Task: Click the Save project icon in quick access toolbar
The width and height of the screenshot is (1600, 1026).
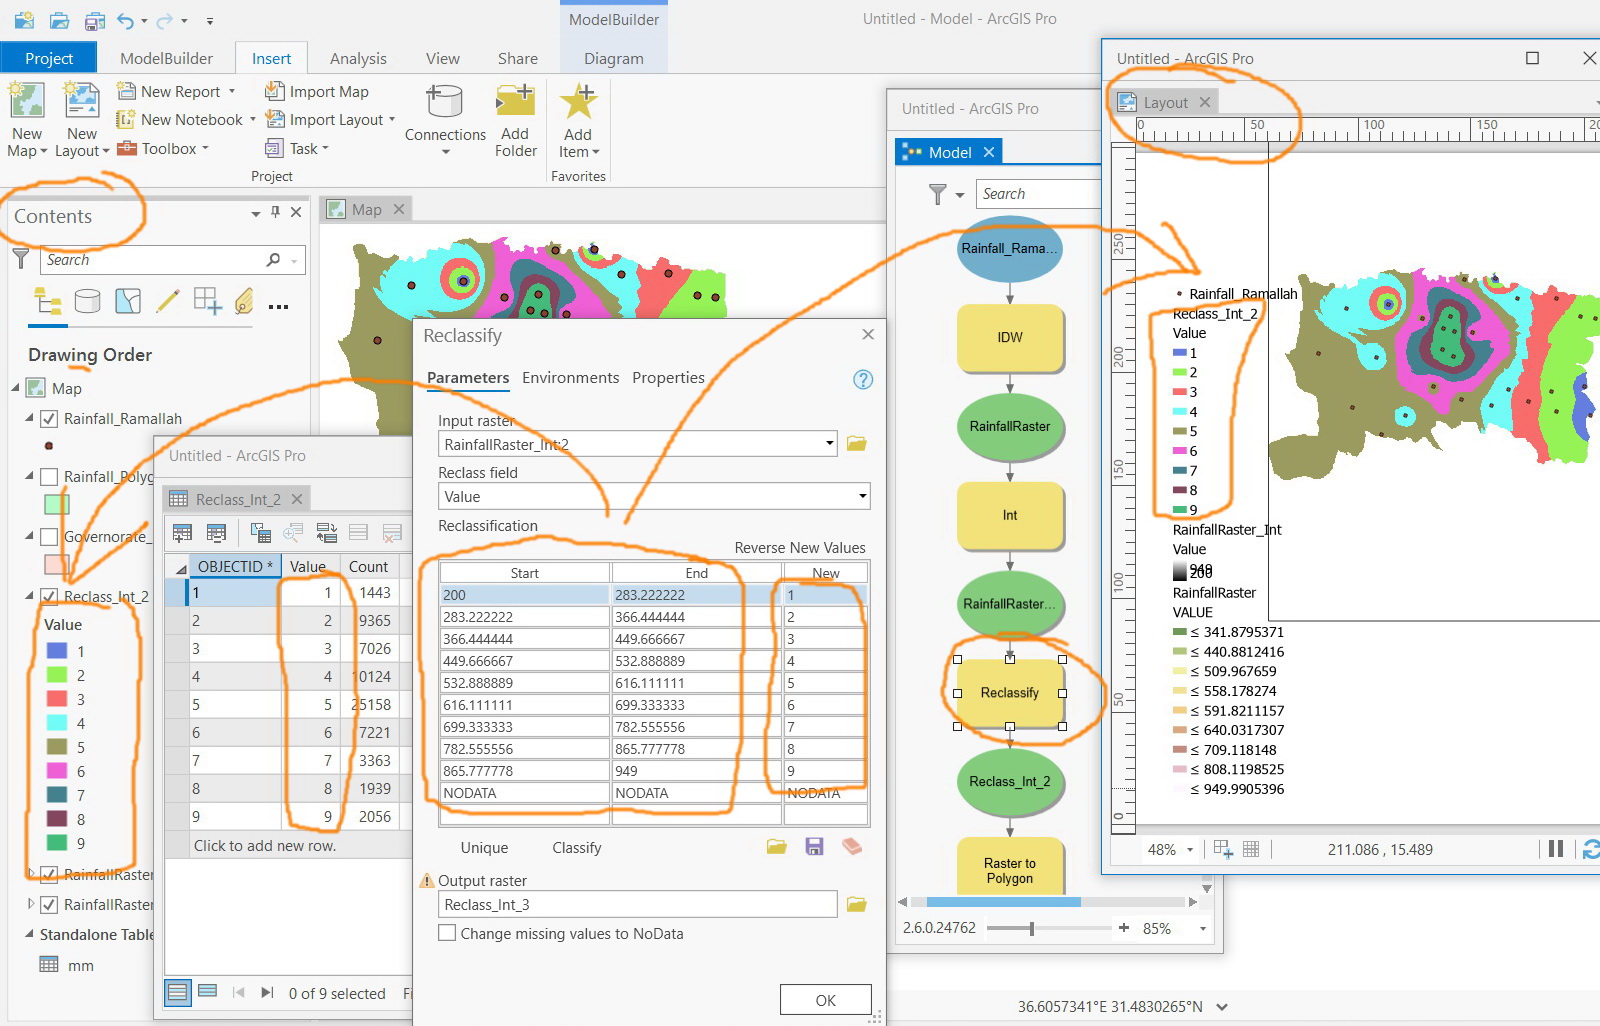Action: coord(95,20)
